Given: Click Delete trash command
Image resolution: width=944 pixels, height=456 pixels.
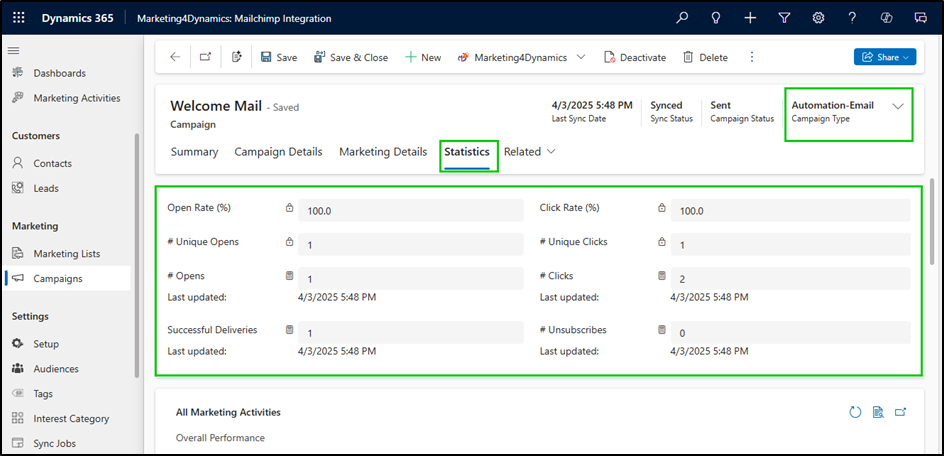Looking at the screenshot, I should tap(705, 57).
